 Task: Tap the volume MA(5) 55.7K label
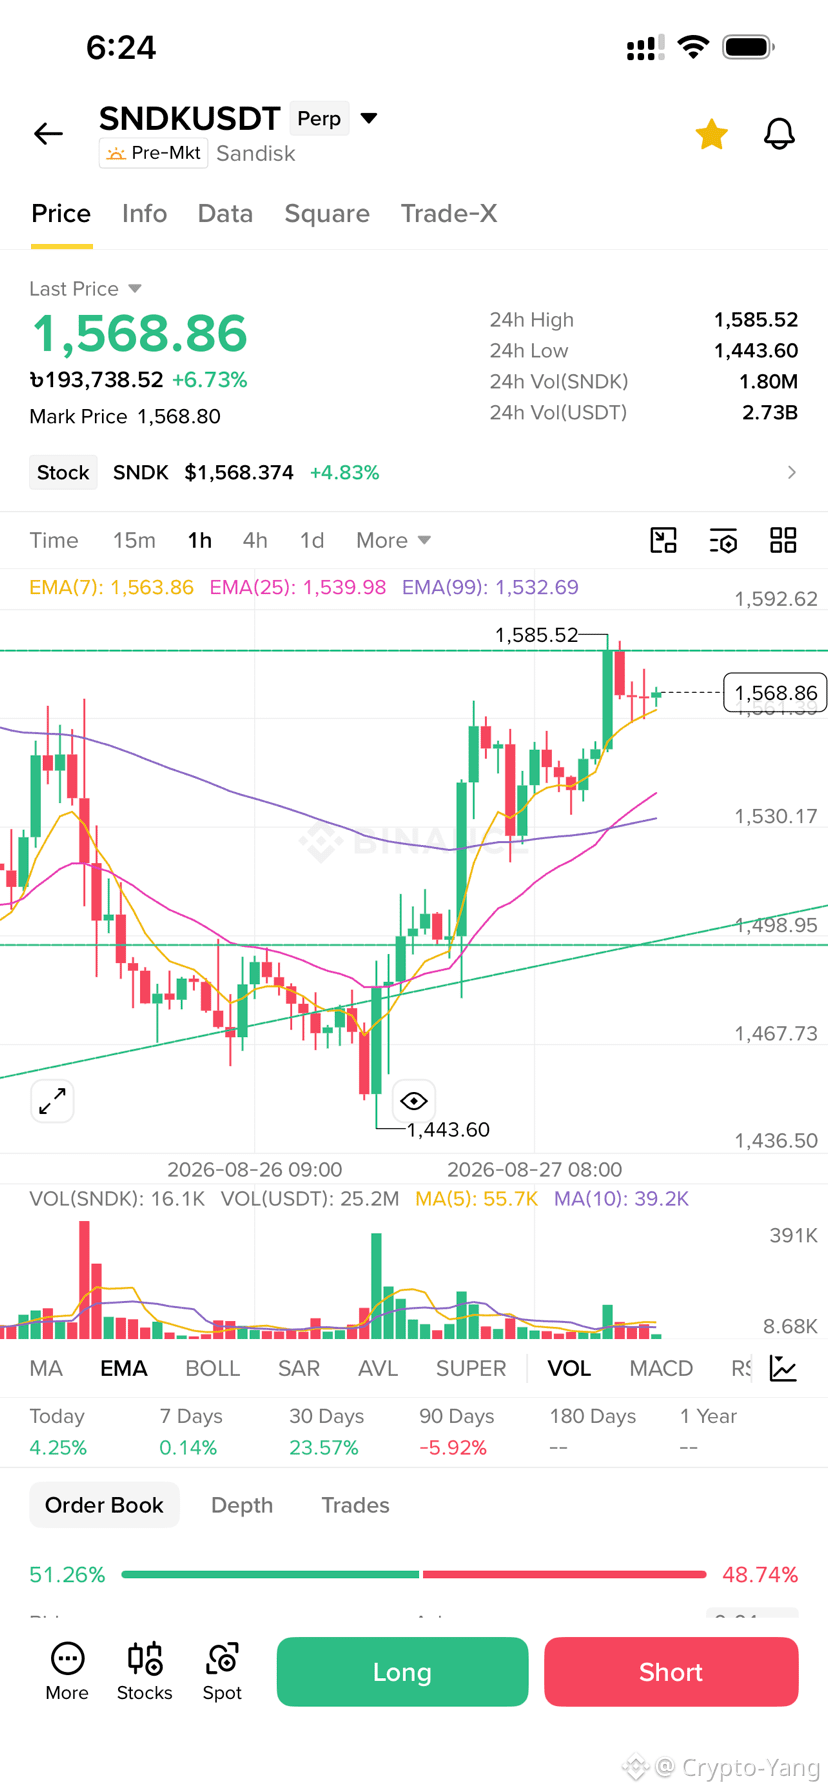476,1198
